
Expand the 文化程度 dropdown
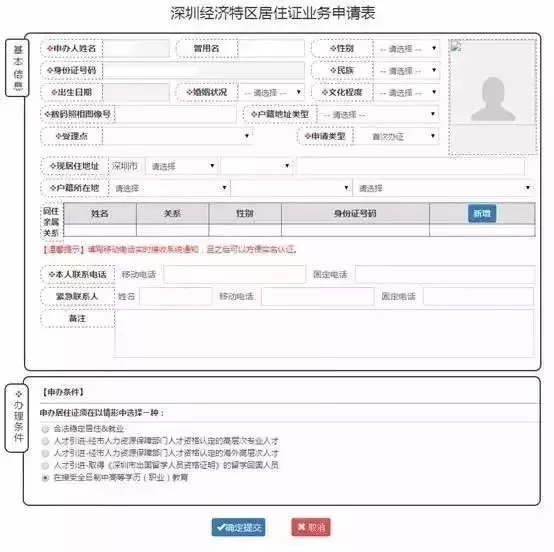pos(406,92)
